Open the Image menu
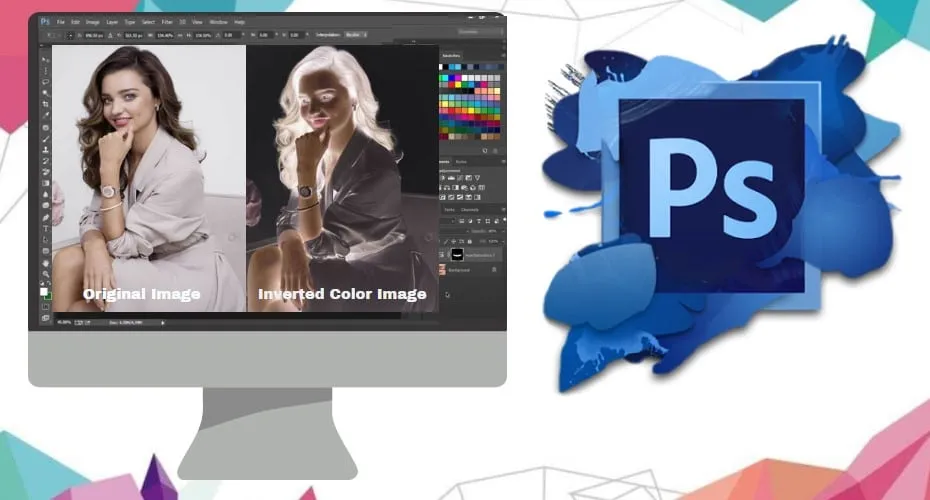This screenshot has height=500, width=930. pyautogui.click(x=93, y=22)
